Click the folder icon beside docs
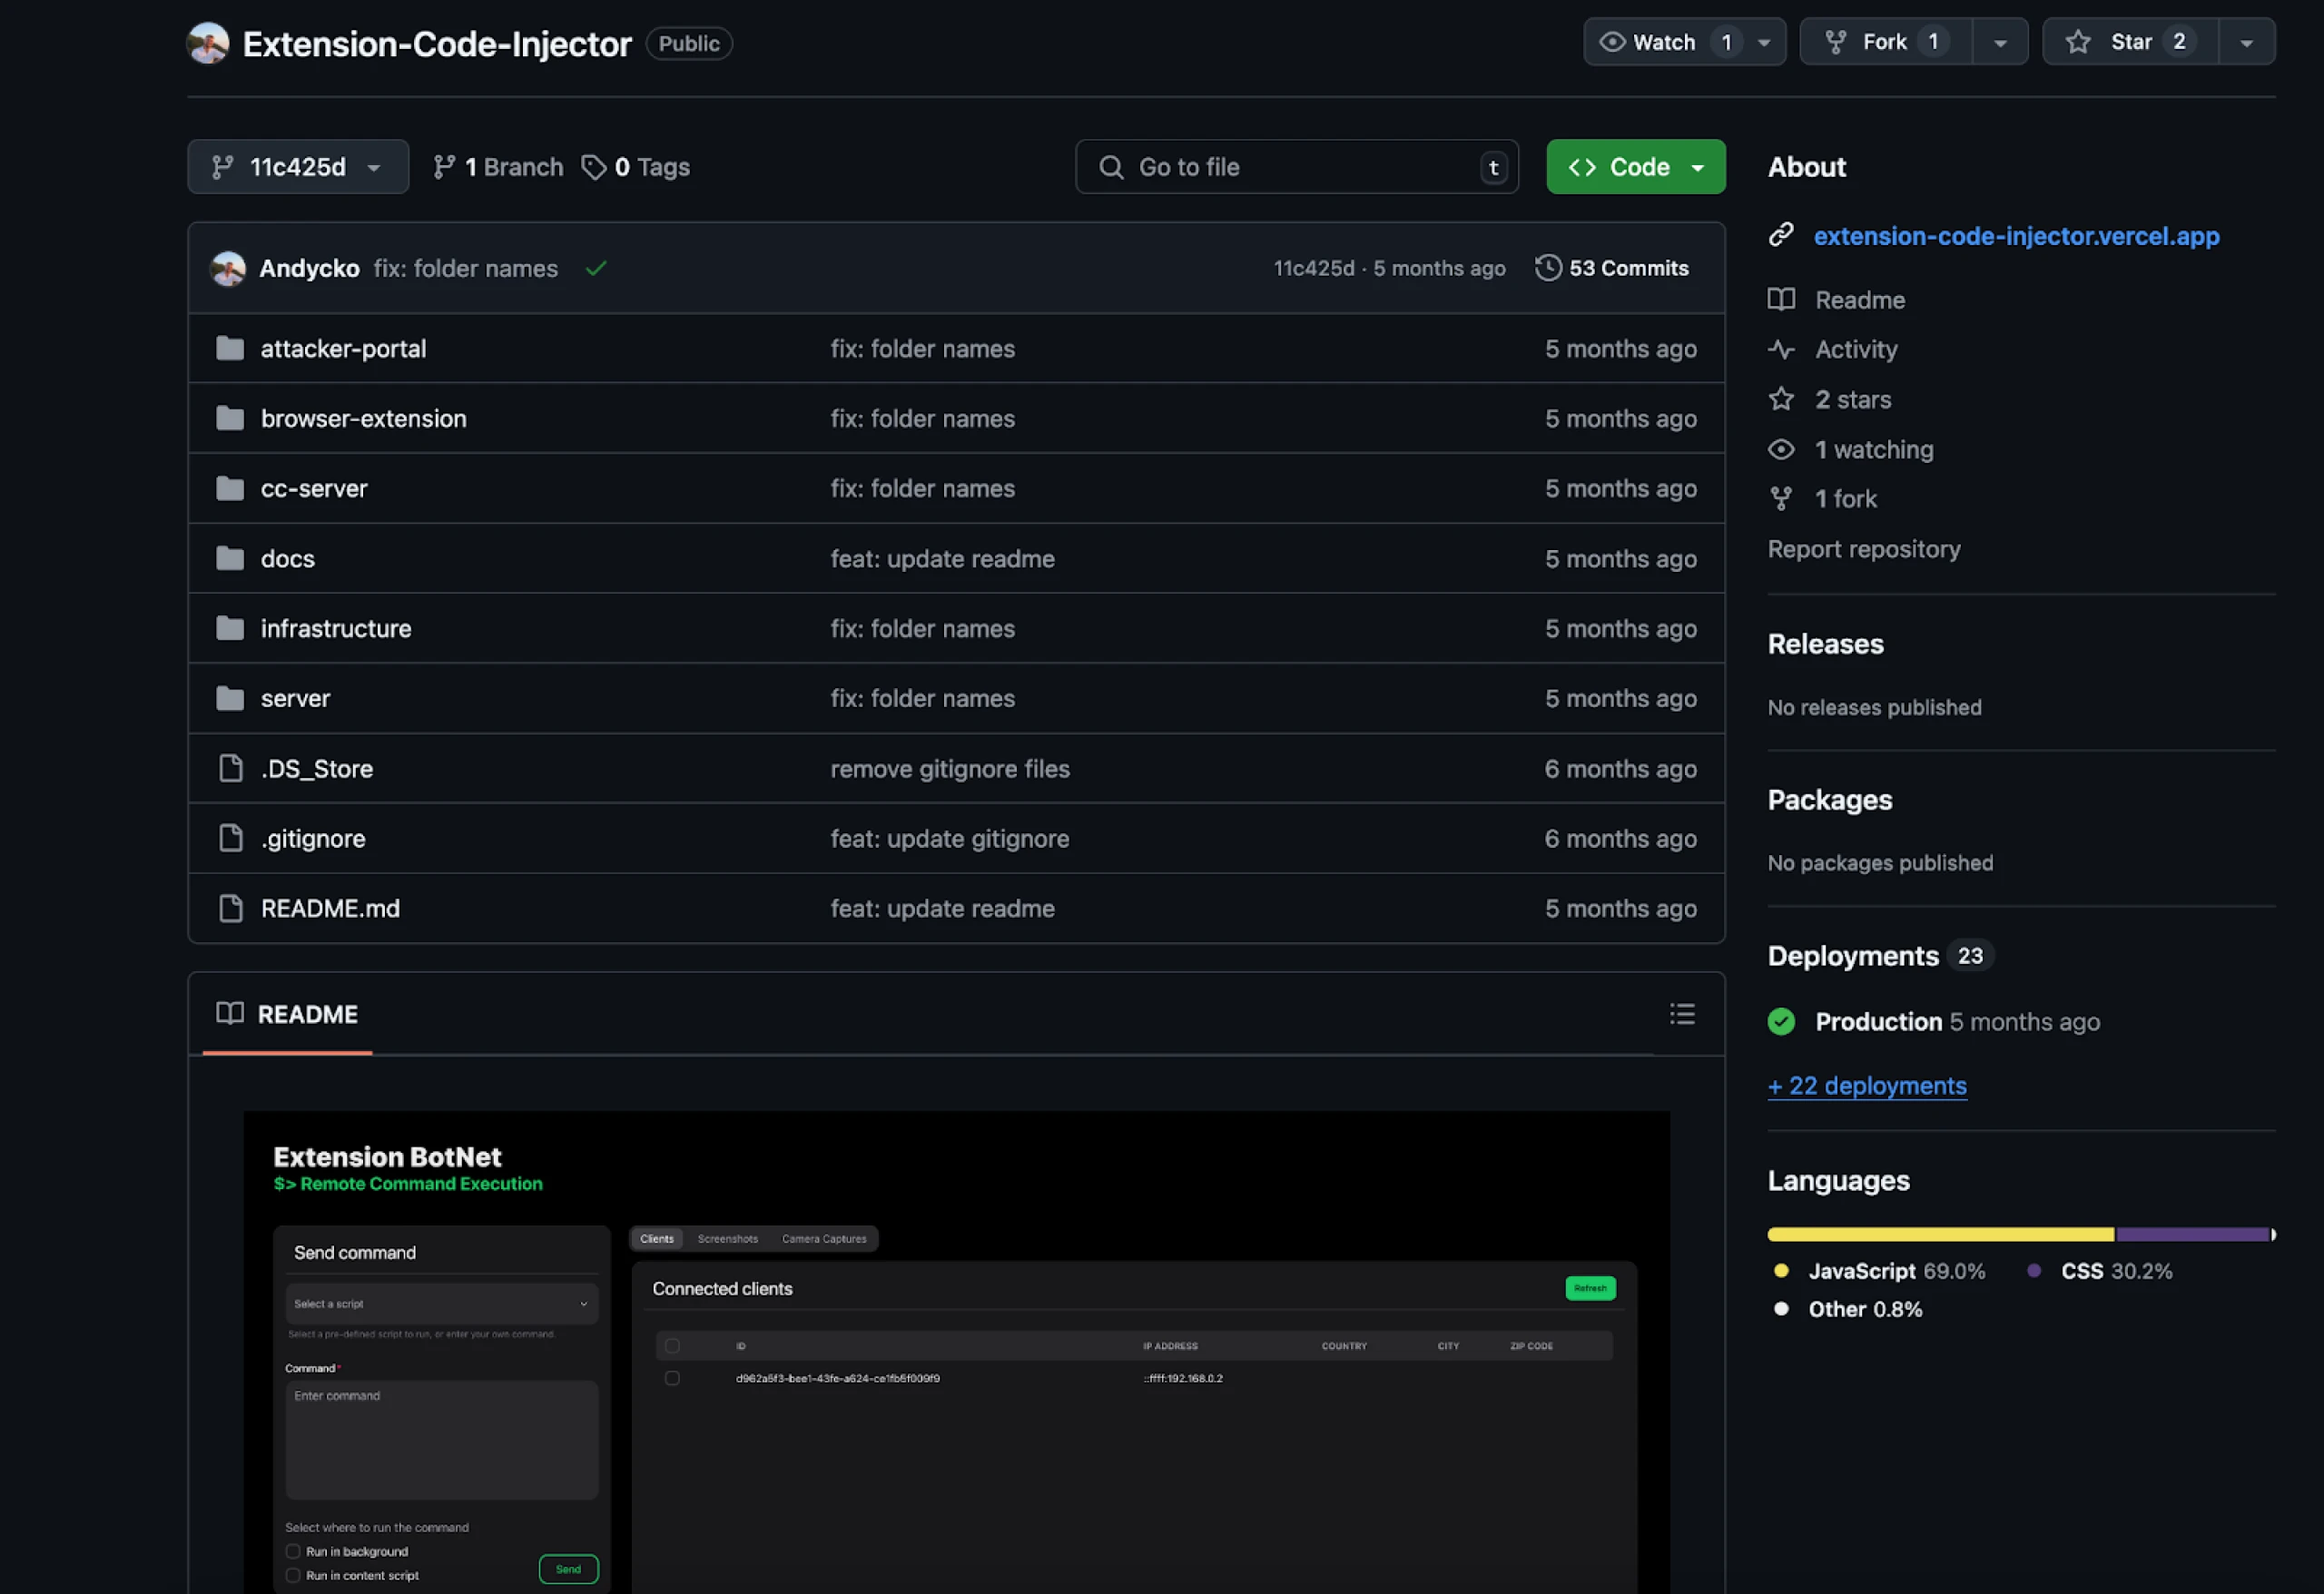Image resolution: width=2324 pixels, height=1594 pixels. [230, 559]
